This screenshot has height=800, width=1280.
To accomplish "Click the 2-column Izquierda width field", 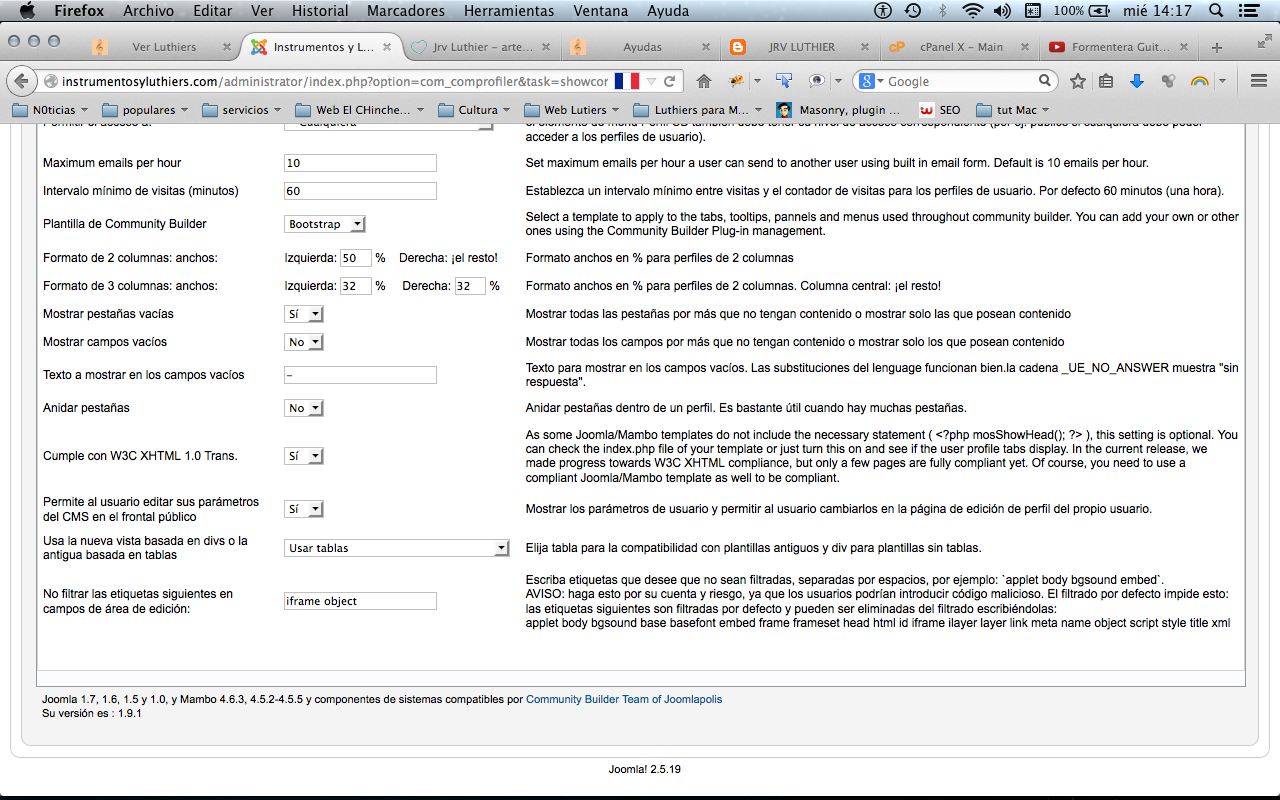I will (x=356, y=258).
